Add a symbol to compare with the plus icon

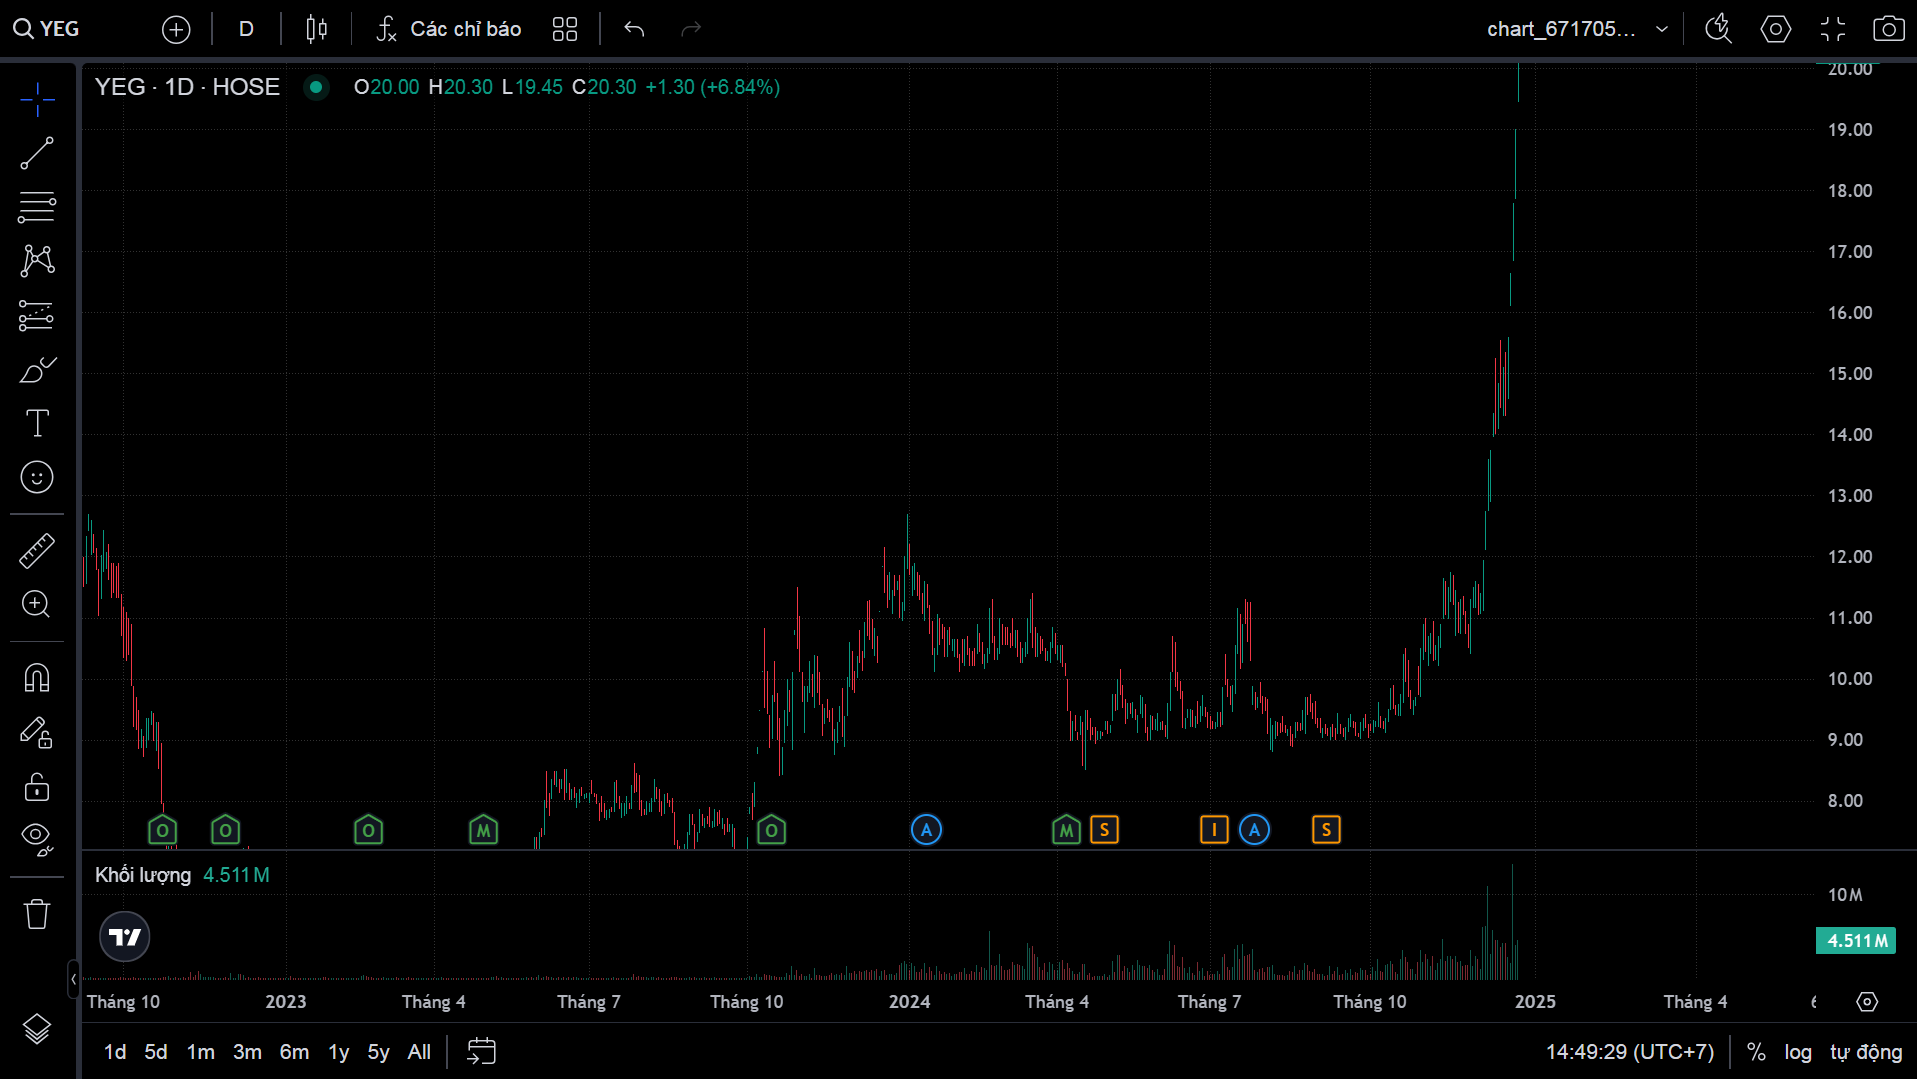click(x=176, y=29)
